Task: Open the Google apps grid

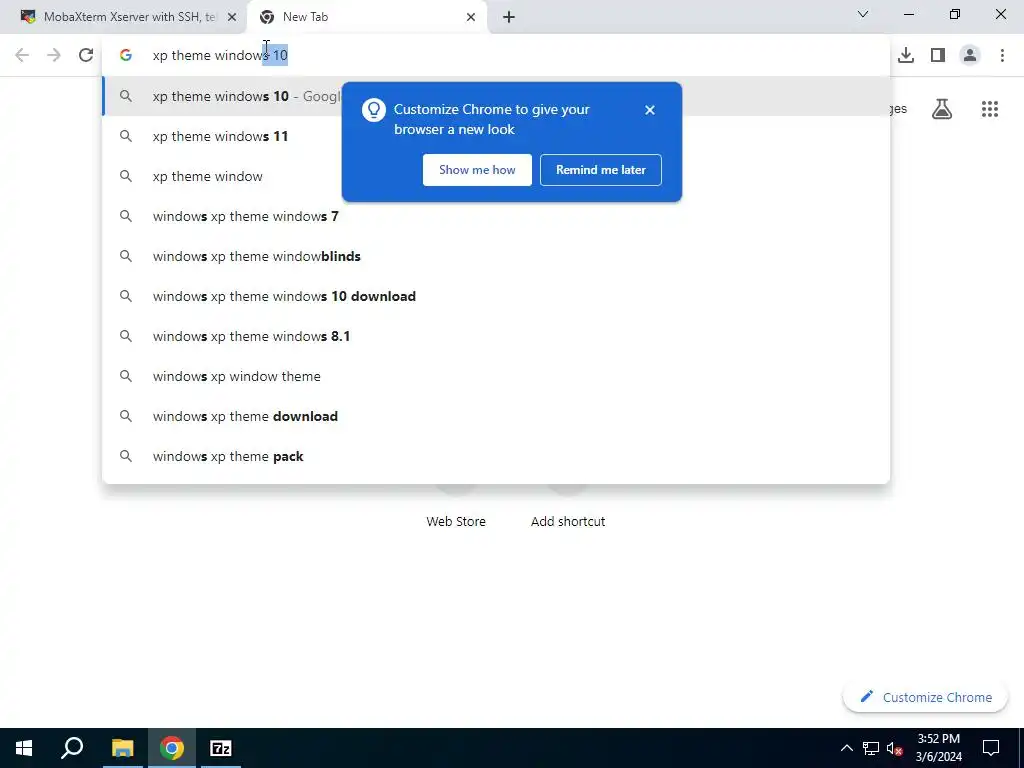Action: pyautogui.click(x=990, y=109)
